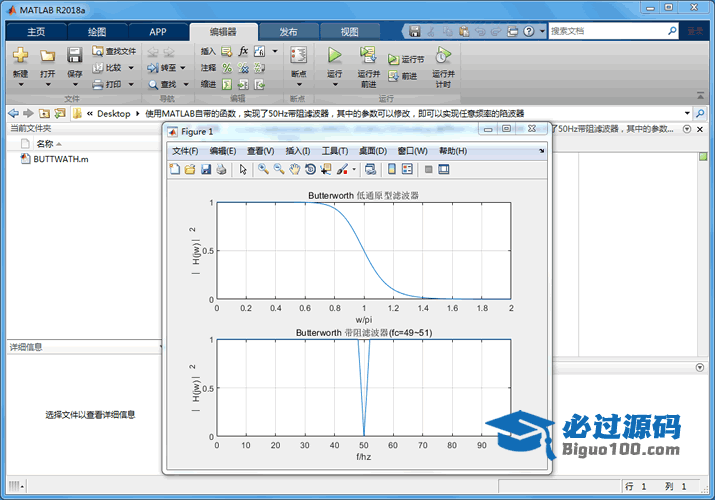
Task: Select the Data Cursor tool
Action: [x=326, y=169]
